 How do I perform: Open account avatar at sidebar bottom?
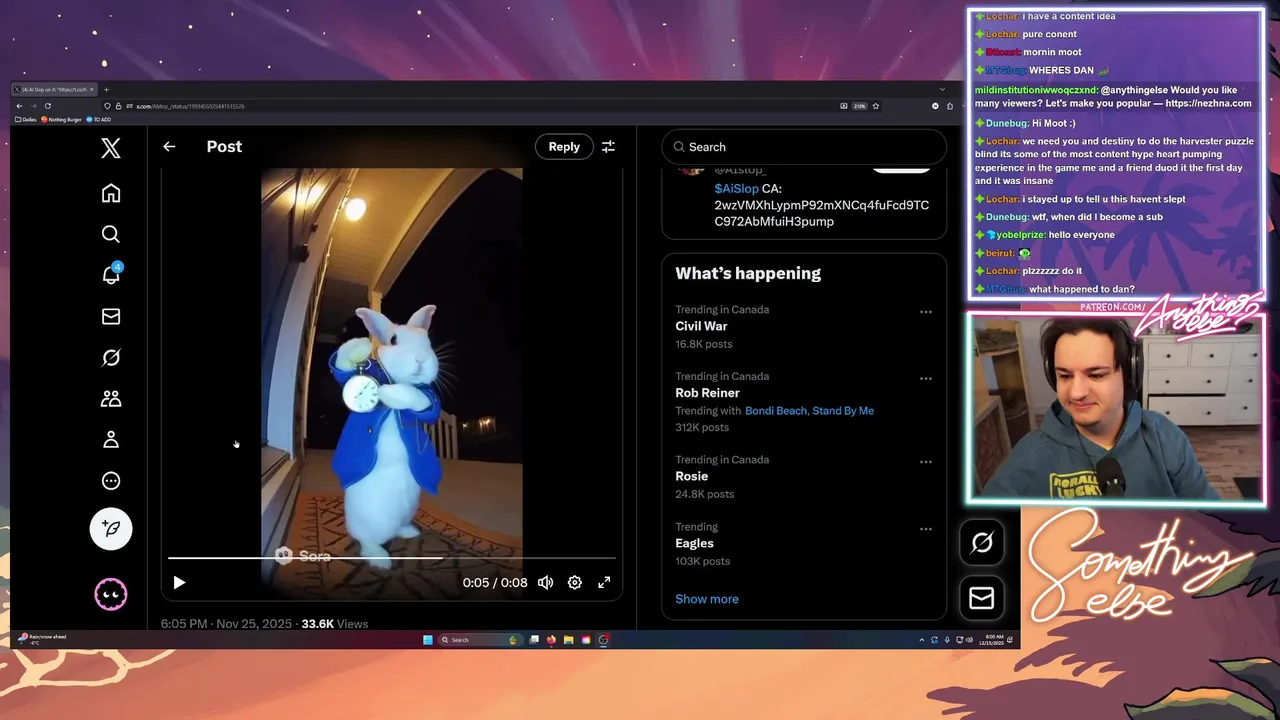point(111,594)
